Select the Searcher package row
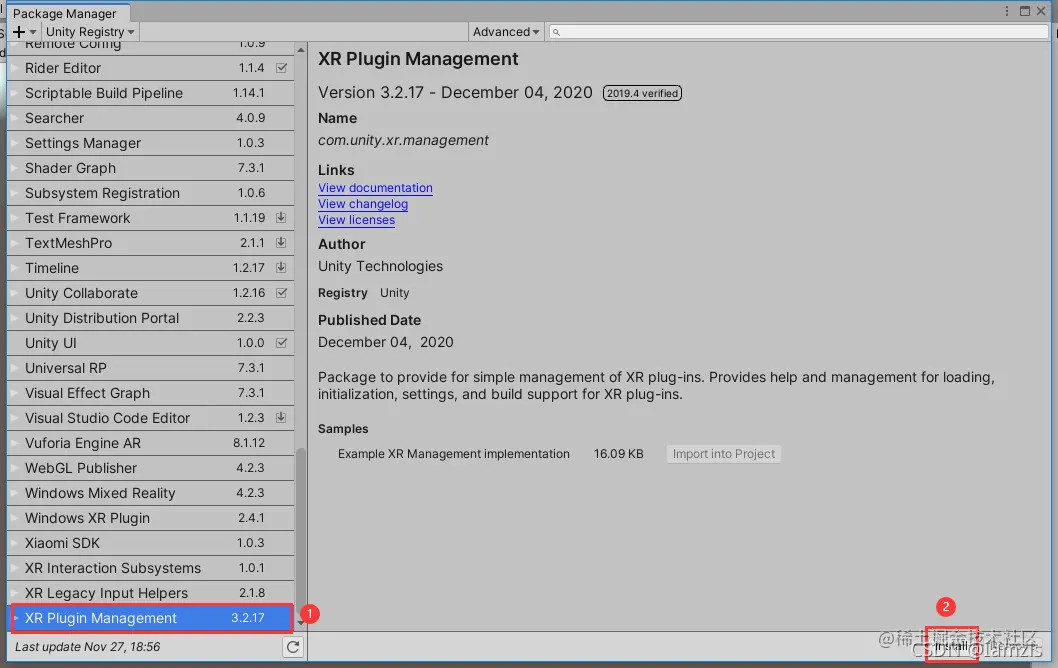Image resolution: width=1058 pixels, height=668 pixels. [x=150, y=117]
